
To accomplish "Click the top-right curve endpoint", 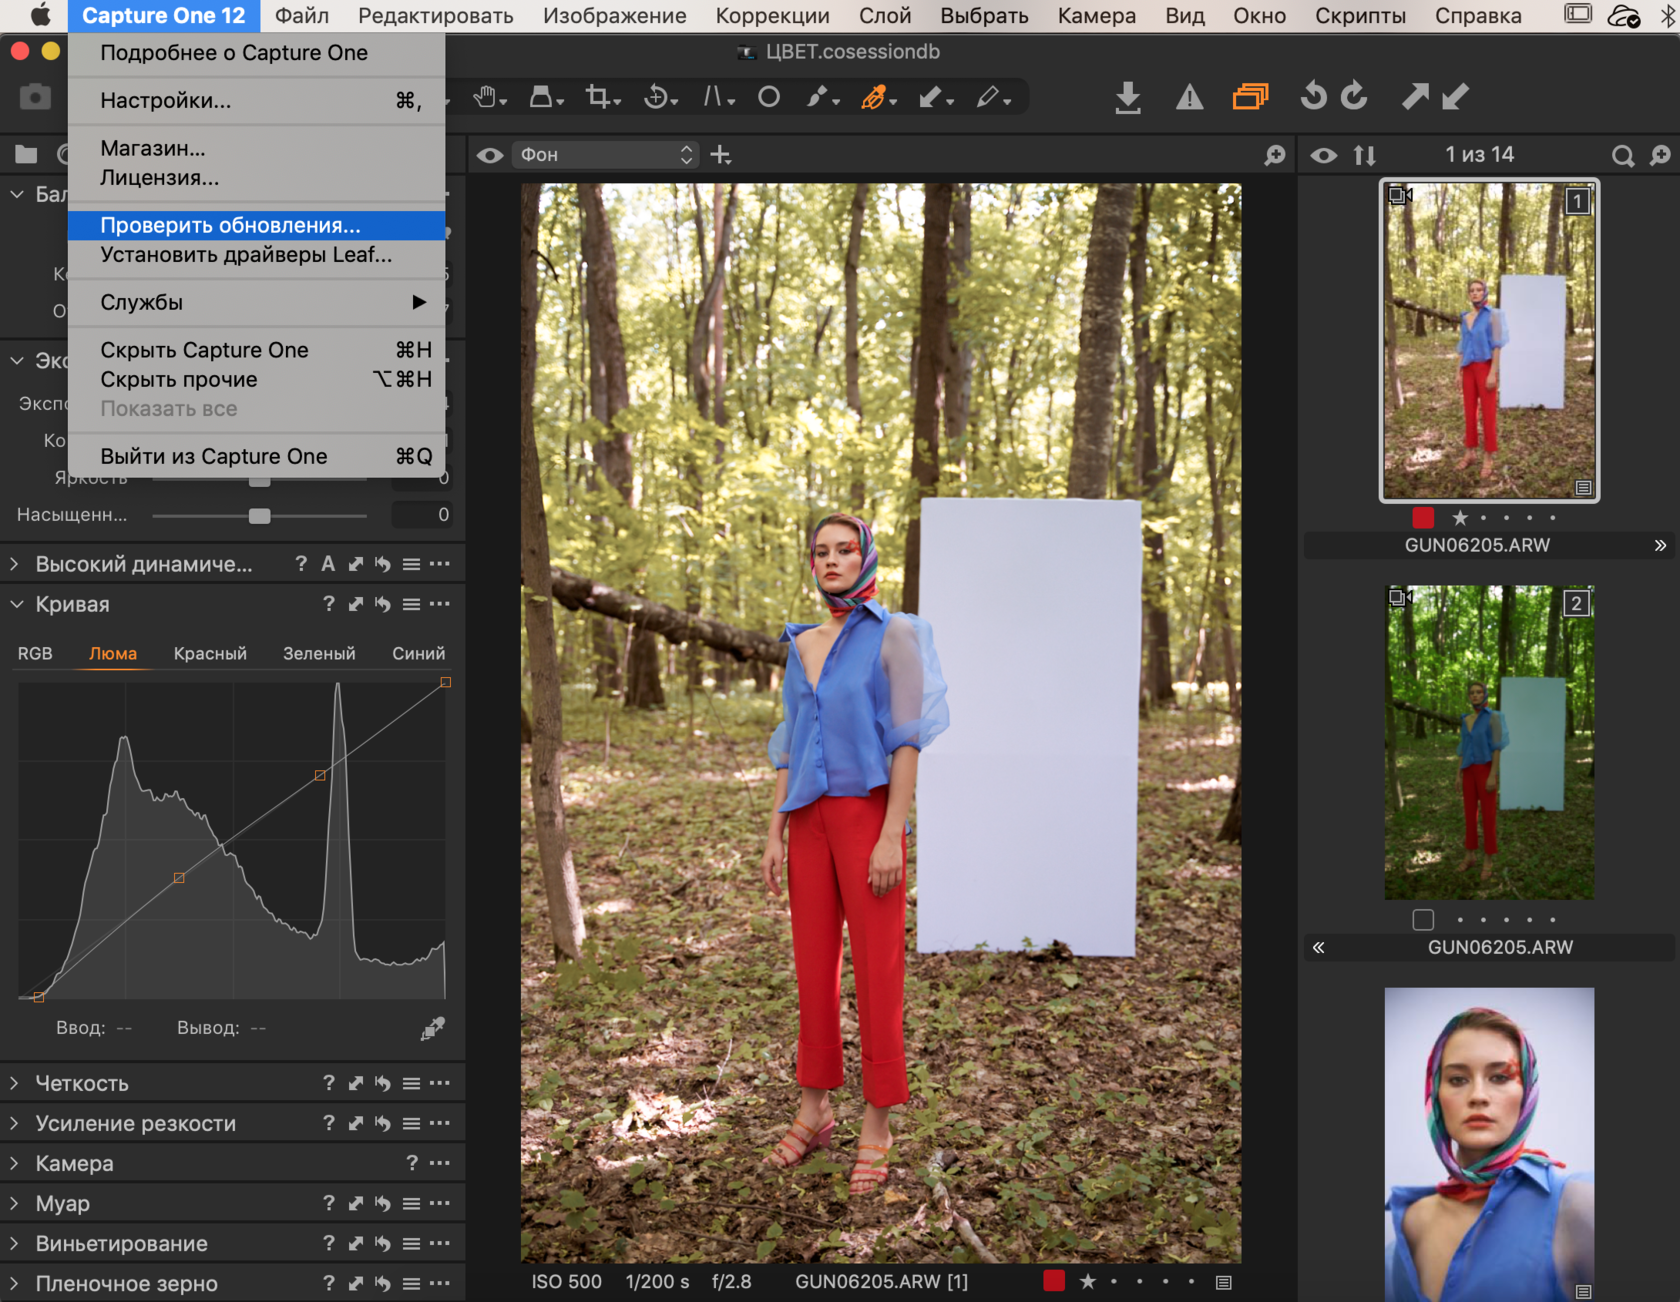I will point(446,682).
